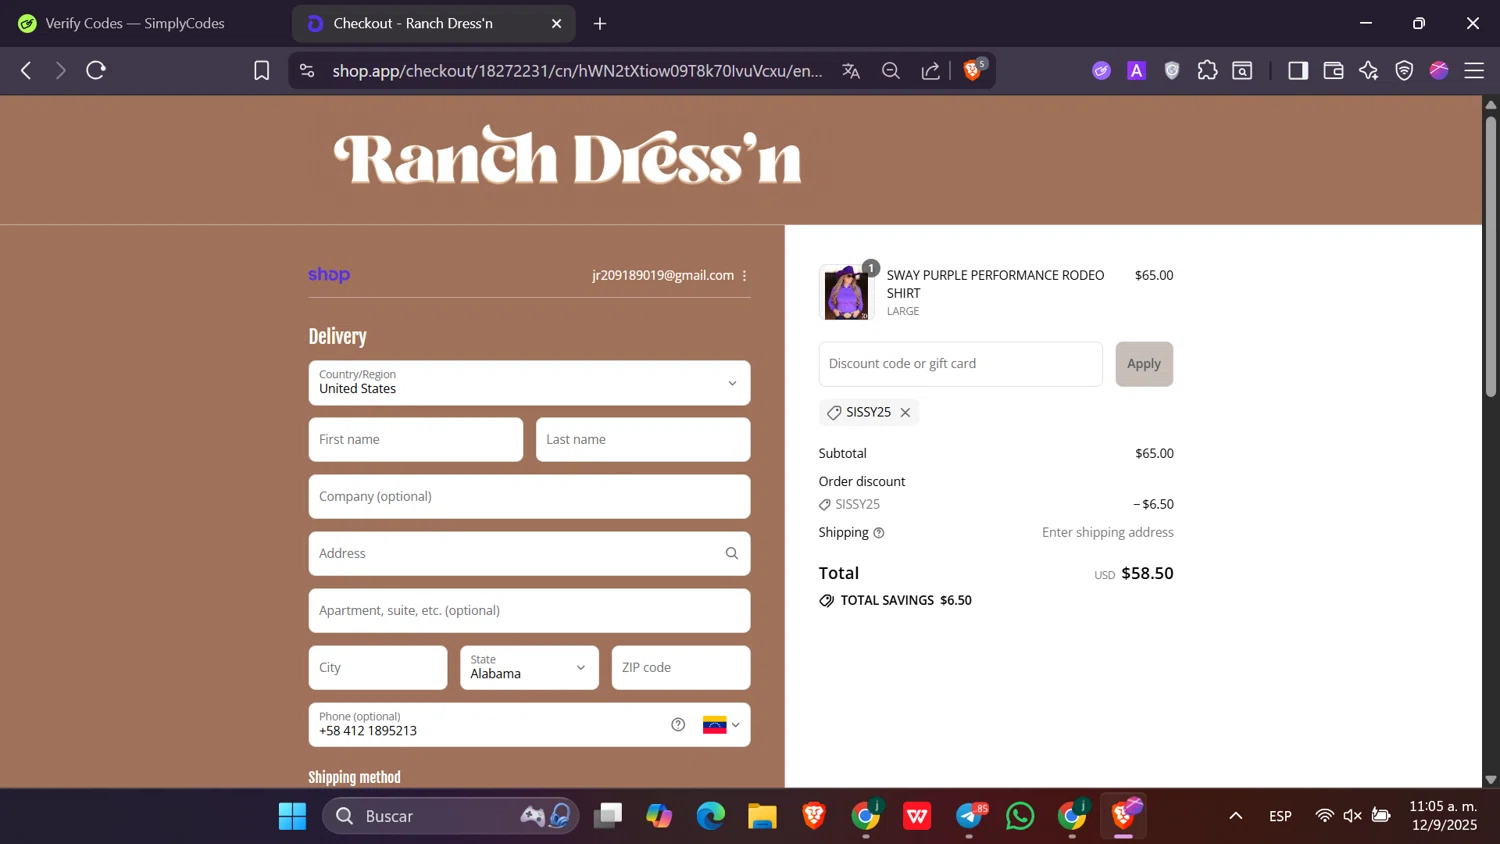Open the browser hamburger menu

[1474, 71]
